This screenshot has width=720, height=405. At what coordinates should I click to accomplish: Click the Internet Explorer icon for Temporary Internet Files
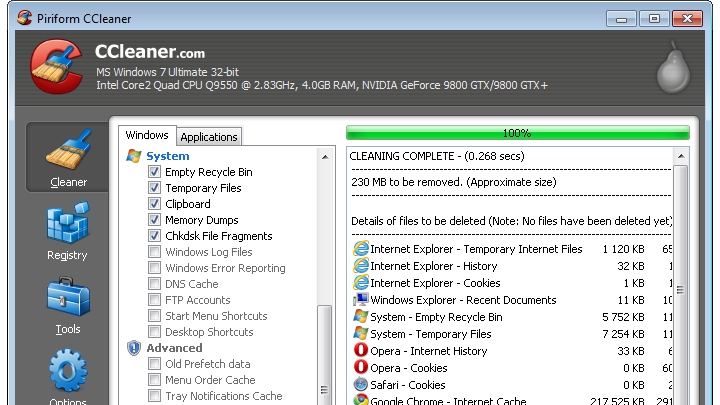(361, 249)
